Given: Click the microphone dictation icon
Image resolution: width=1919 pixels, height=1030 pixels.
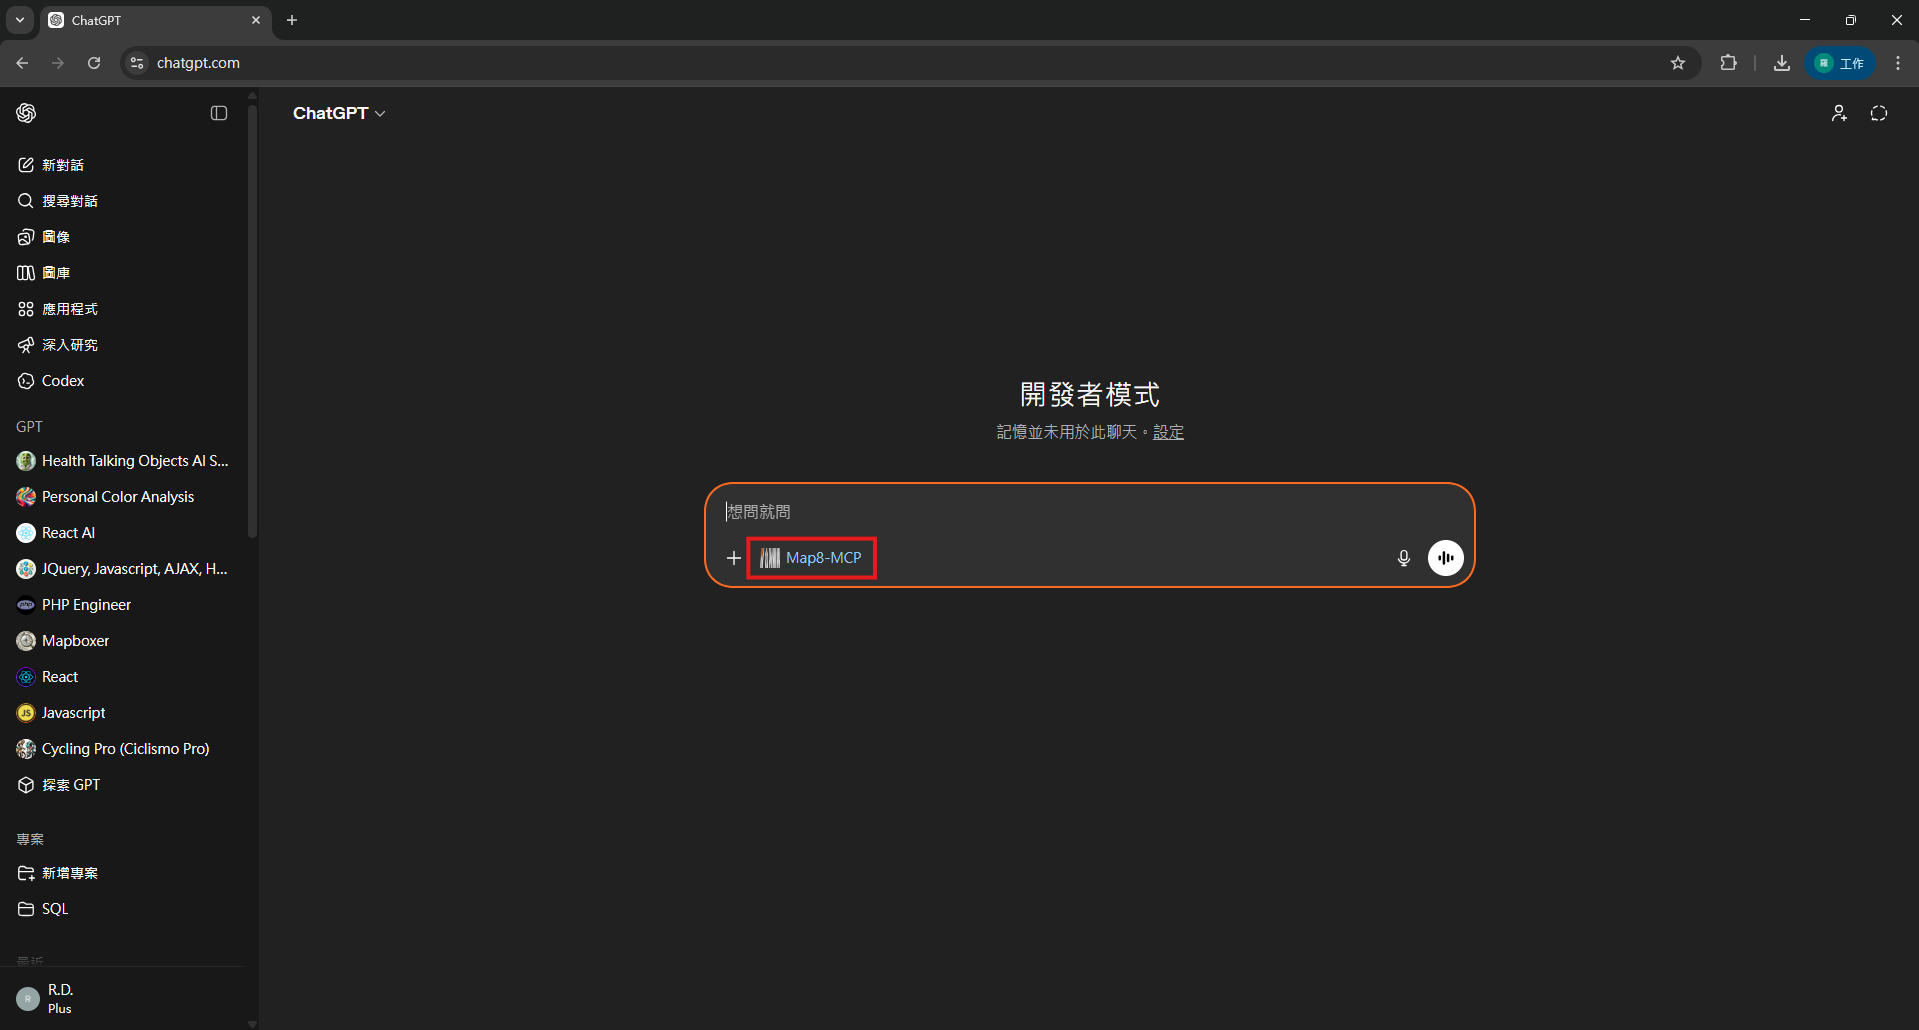Looking at the screenshot, I should (1404, 558).
